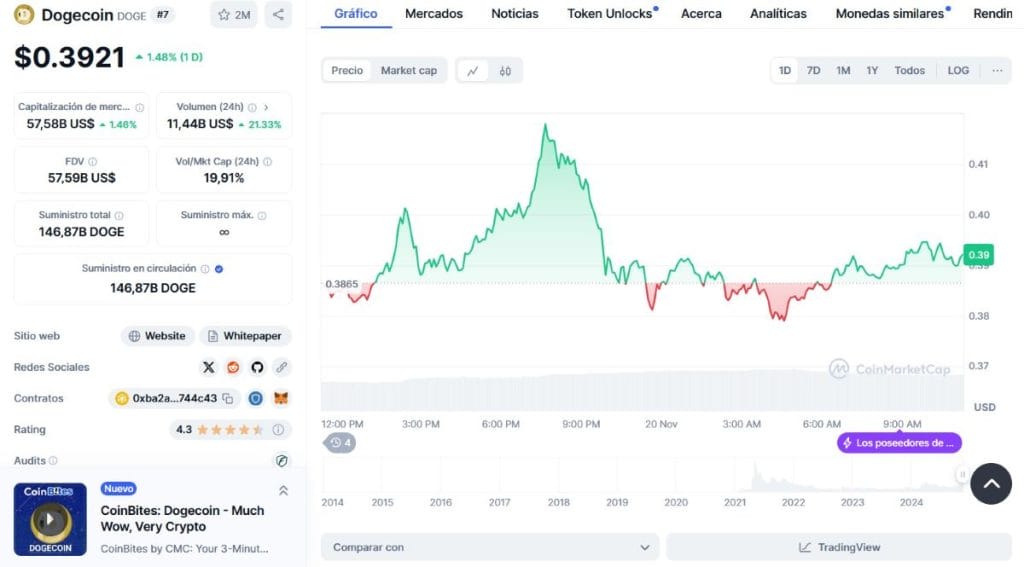This screenshot has height=567, width=1024.
Task: Set chart range to 1D
Action: point(785,71)
